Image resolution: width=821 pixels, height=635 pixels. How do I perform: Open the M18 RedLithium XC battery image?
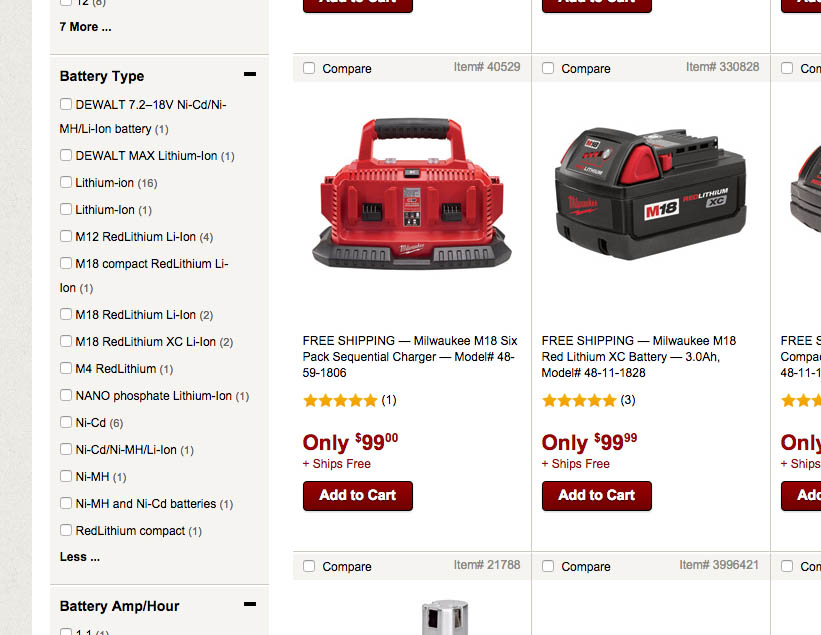(650, 194)
